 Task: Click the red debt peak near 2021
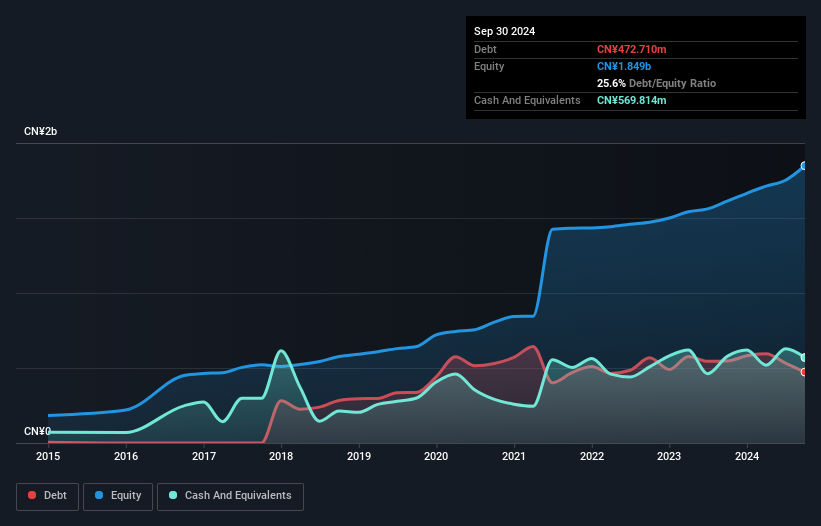pyautogui.click(x=533, y=346)
